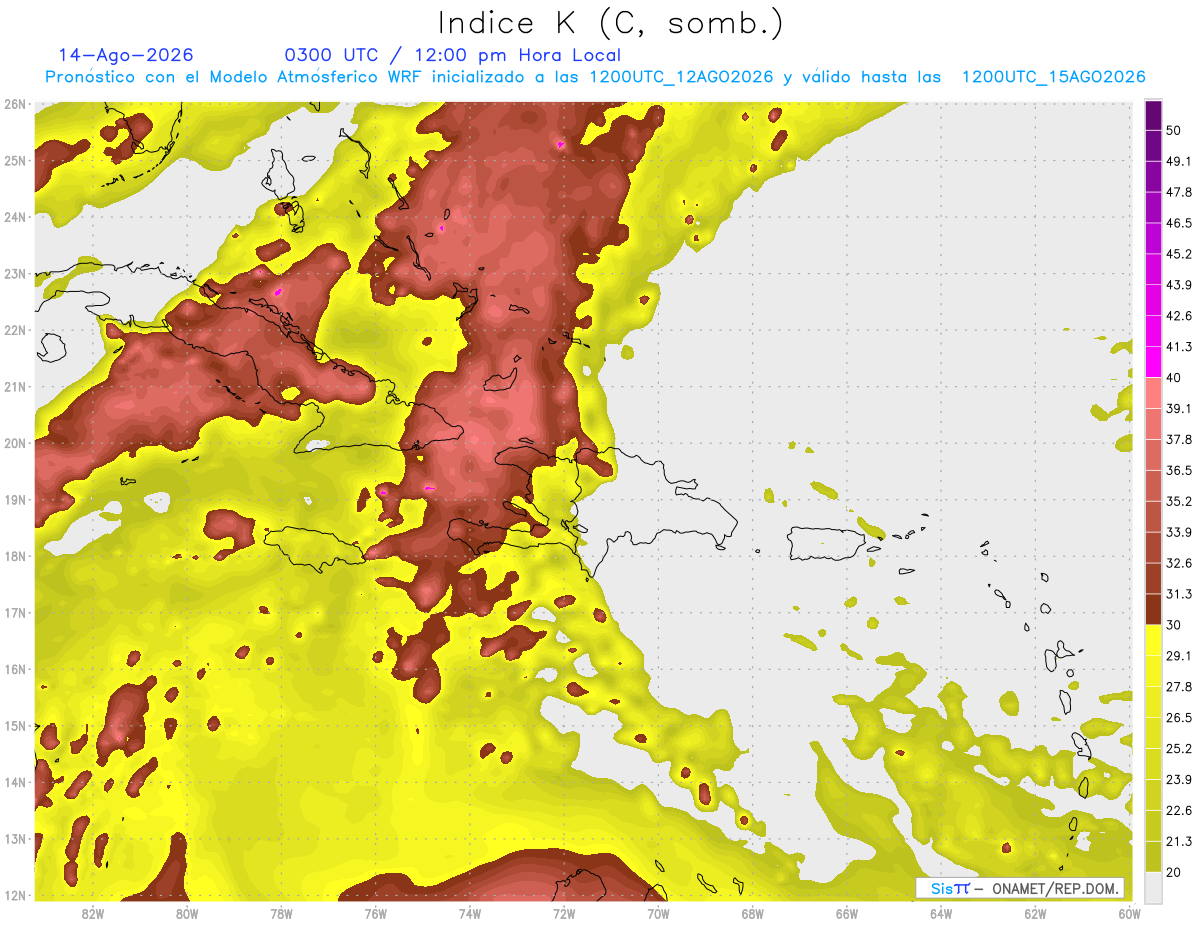Image resolution: width=1200 pixels, height=927 pixels.
Task: Click the 66W longitude label
Action: point(847,913)
